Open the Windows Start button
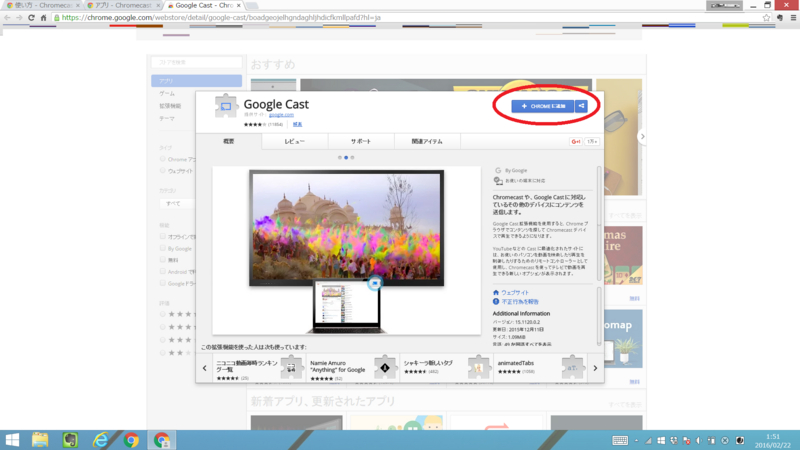Viewport: 800px width, 450px height. tap(12, 440)
